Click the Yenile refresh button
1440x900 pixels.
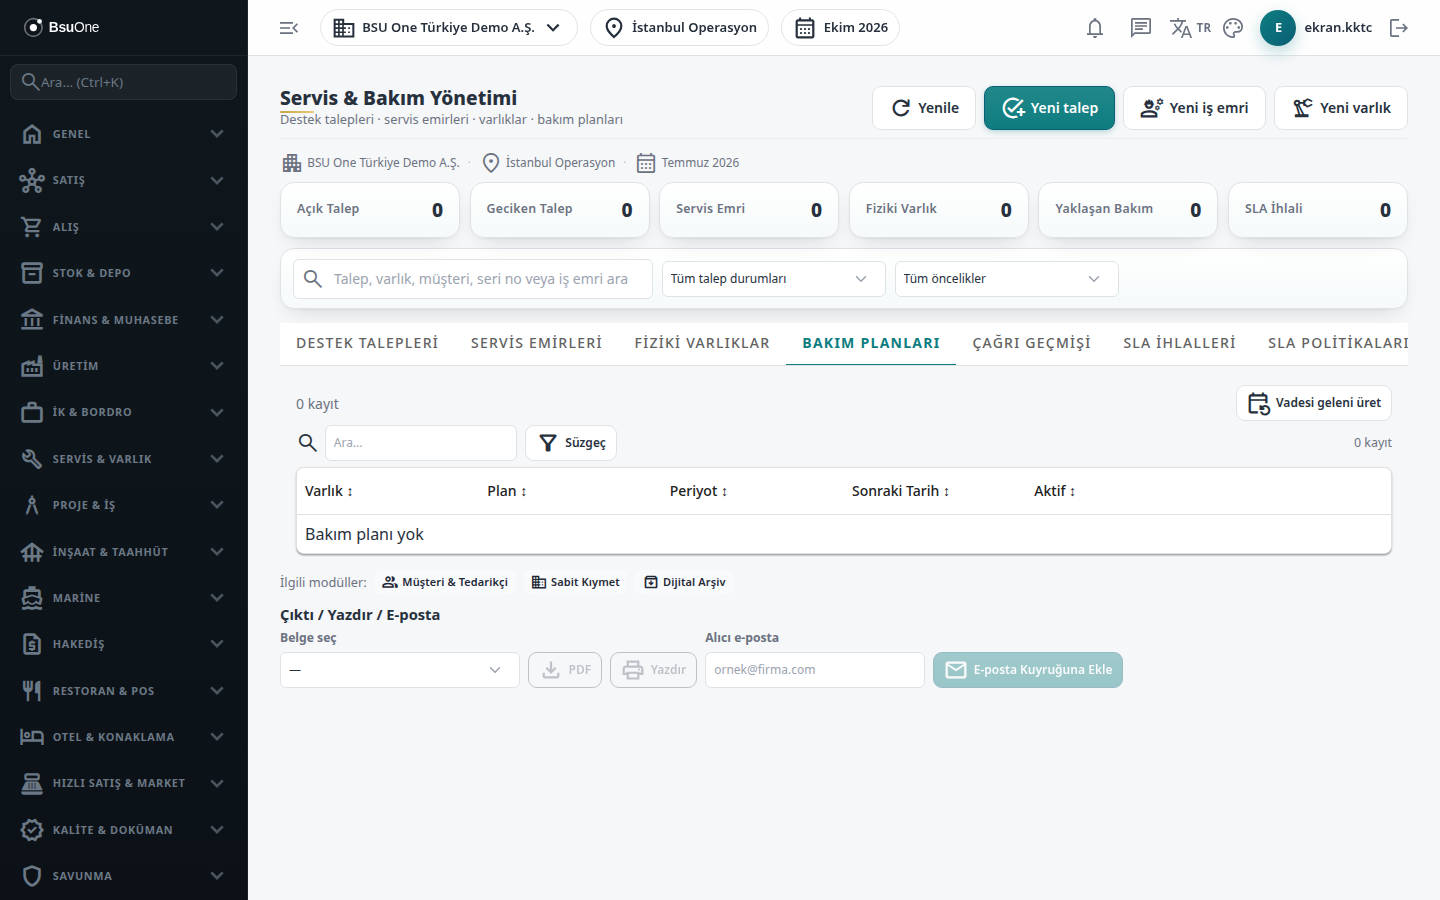coord(925,108)
